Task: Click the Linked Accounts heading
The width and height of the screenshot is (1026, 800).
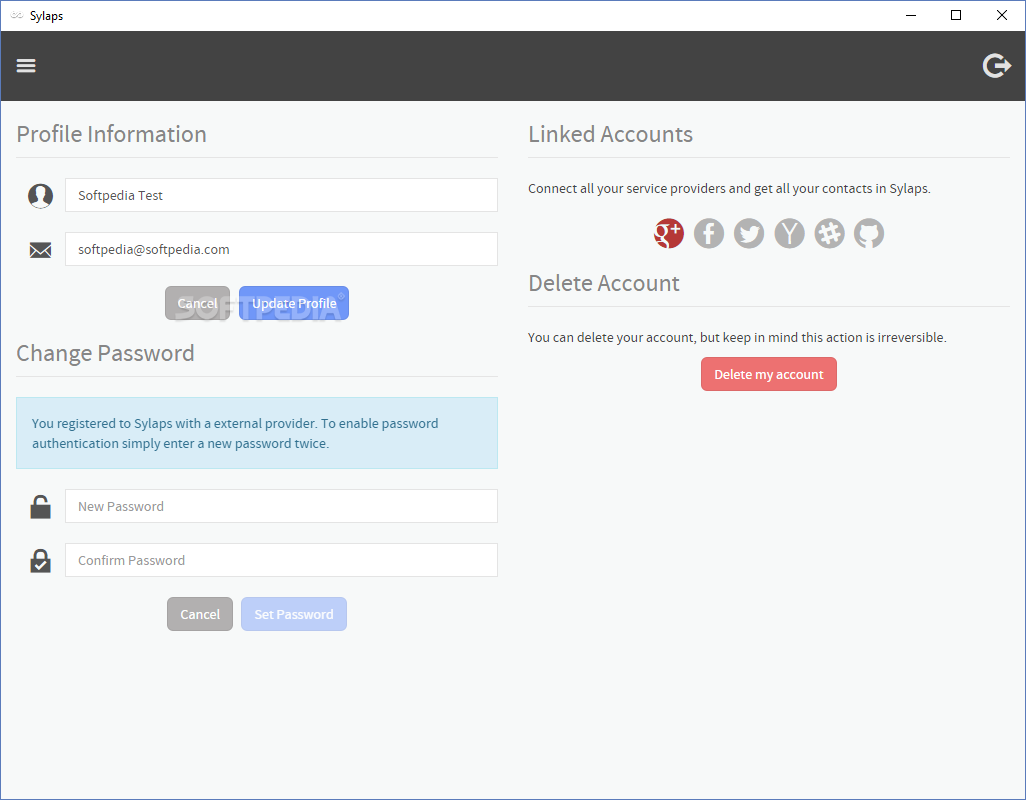Action: click(x=610, y=134)
